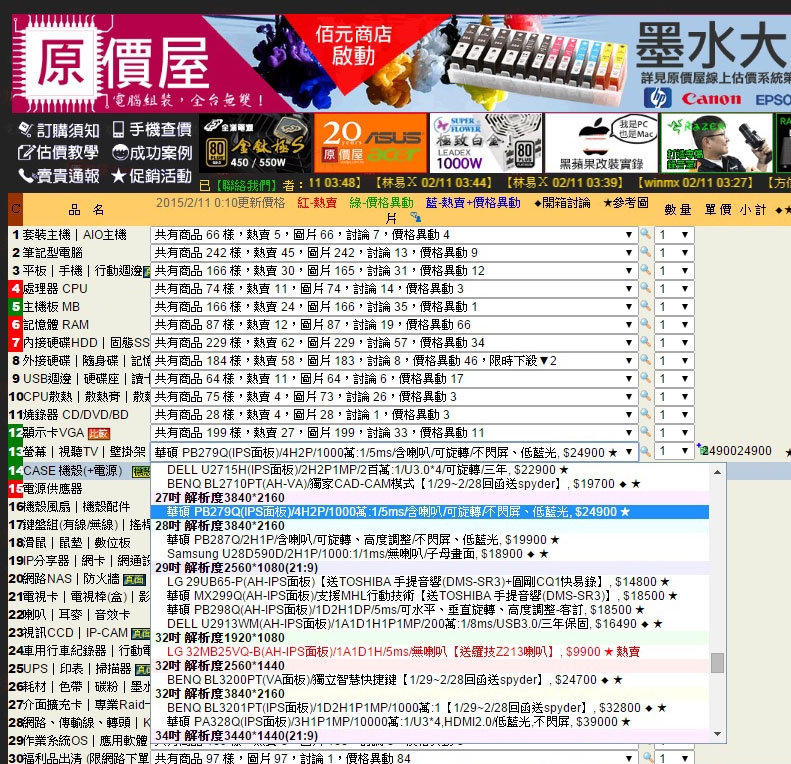Open 手機查價 menu item

tap(152, 130)
